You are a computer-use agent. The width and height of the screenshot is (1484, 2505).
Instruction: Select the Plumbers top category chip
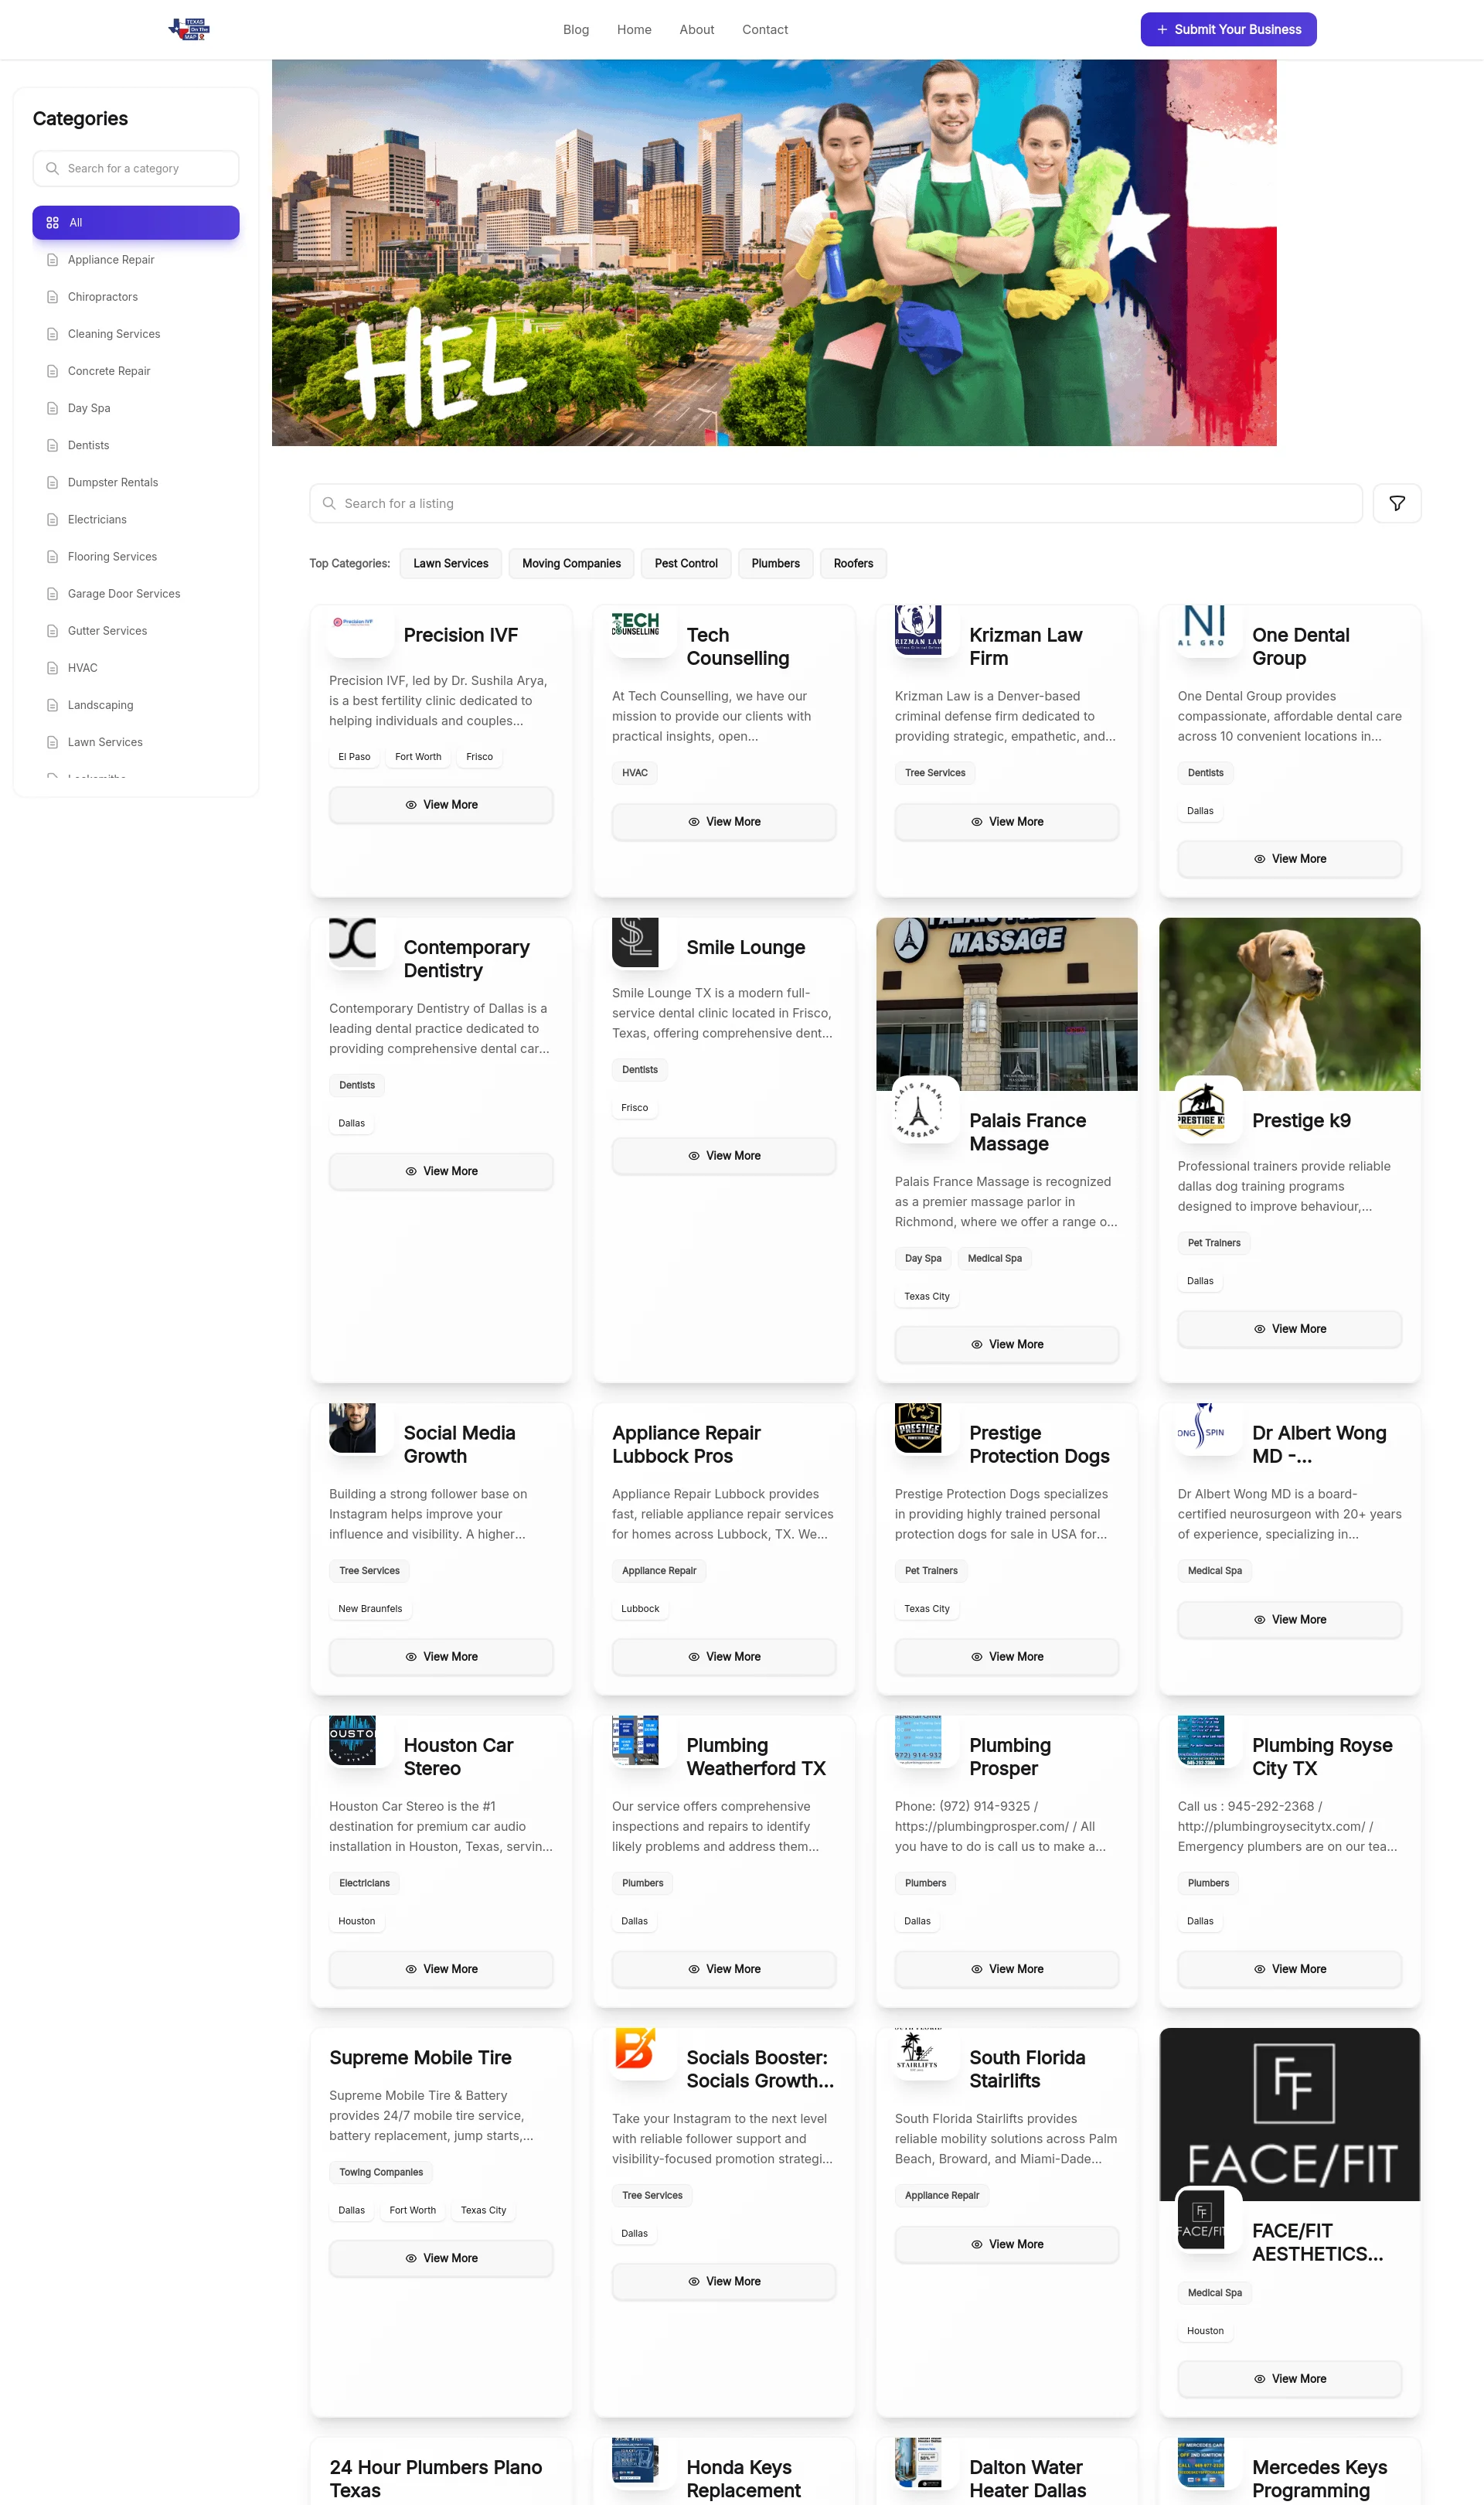pyautogui.click(x=775, y=563)
